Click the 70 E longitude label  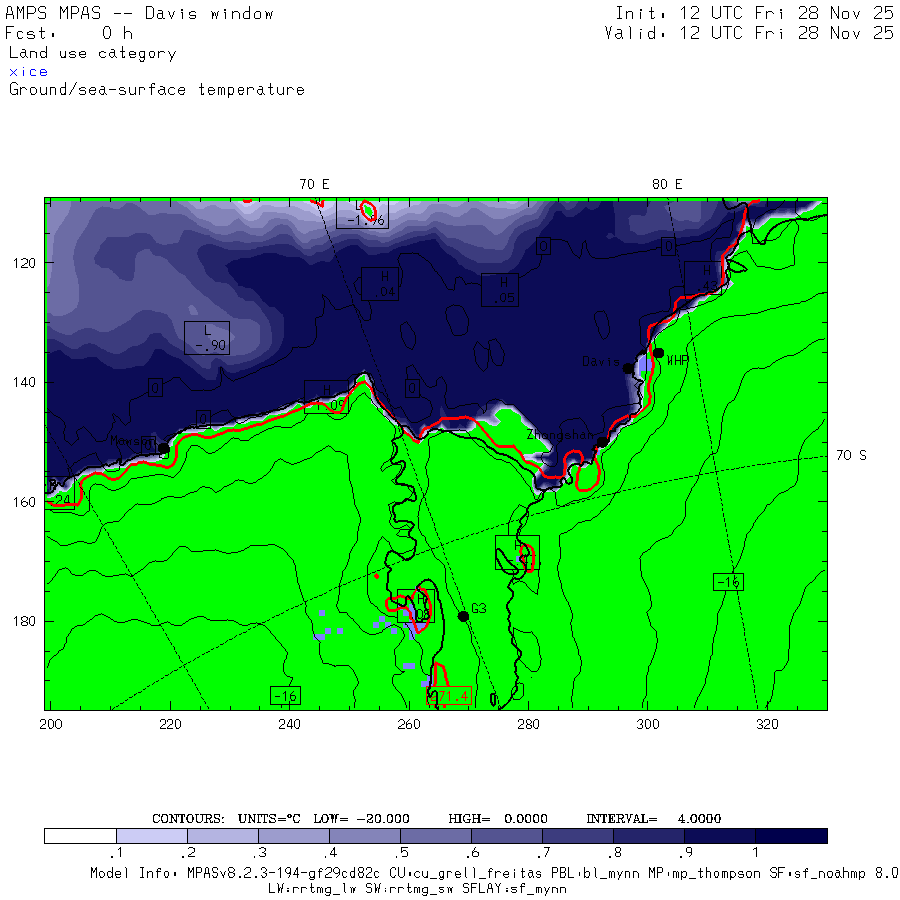click(x=314, y=184)
